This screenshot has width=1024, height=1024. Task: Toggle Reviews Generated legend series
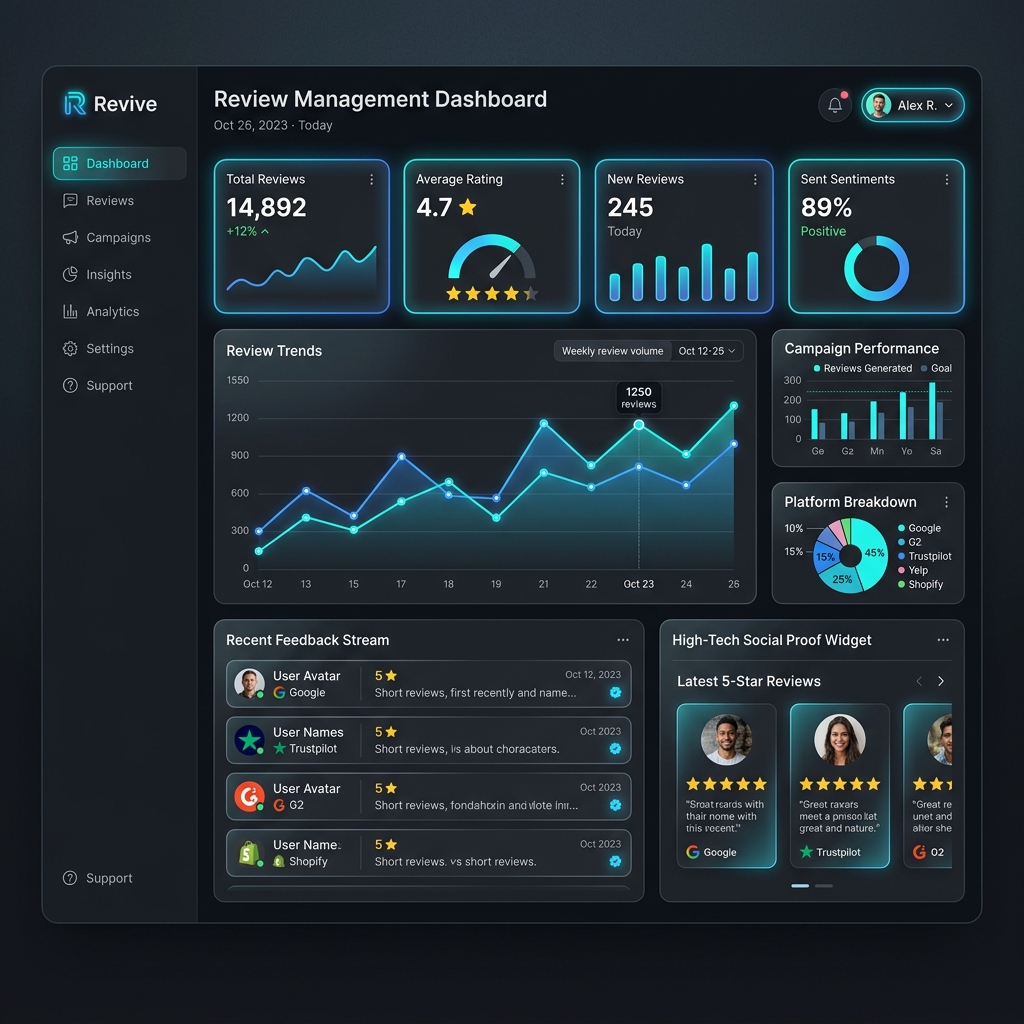pos(862,368)
